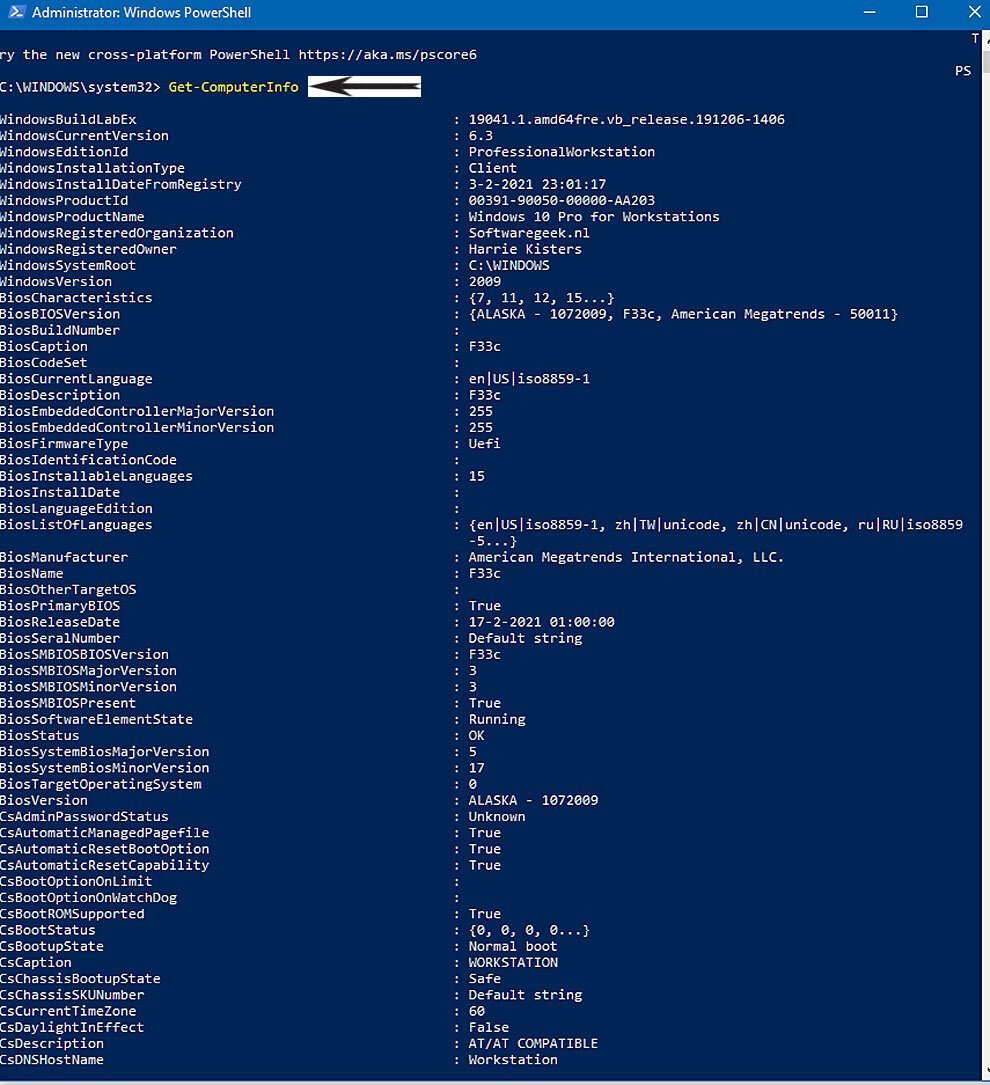Click Windows 10 Pro for Workstations value

594,217
